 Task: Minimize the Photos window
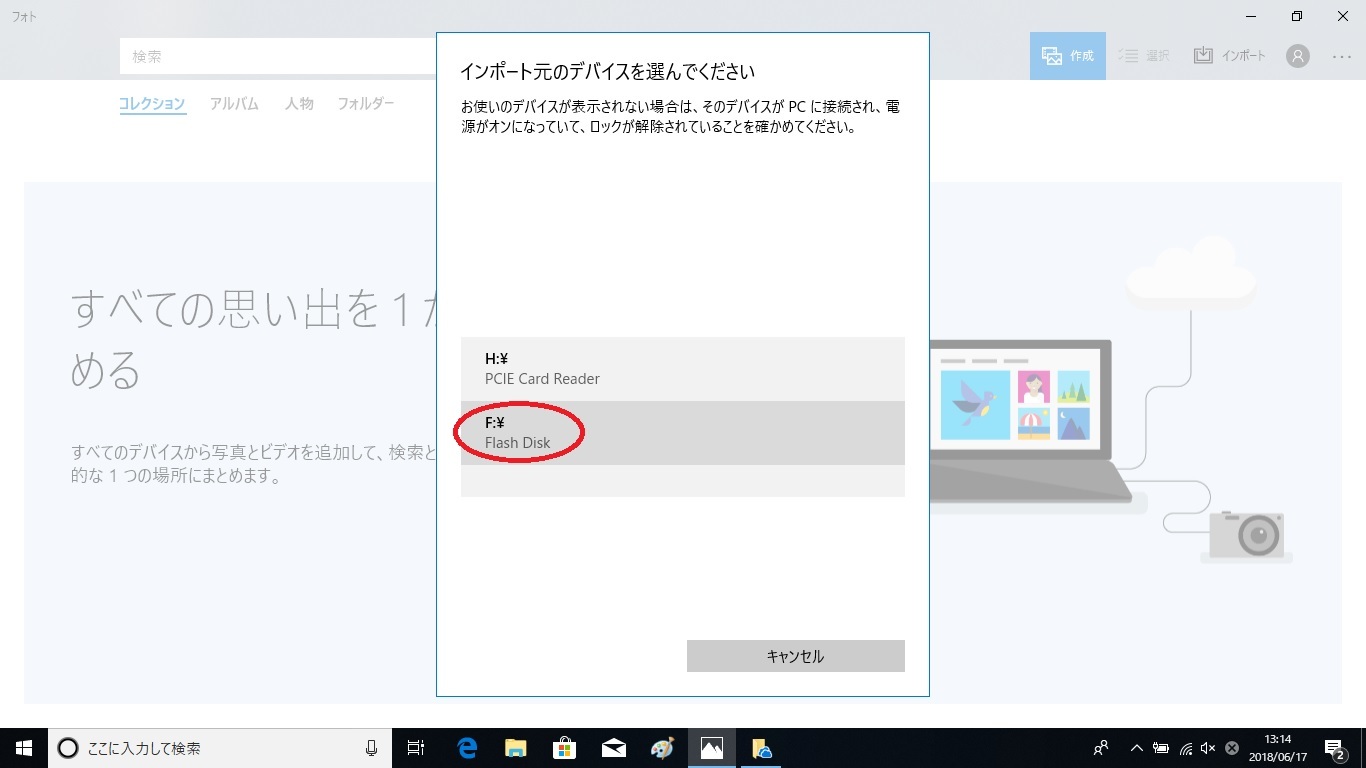[1251, 16]
